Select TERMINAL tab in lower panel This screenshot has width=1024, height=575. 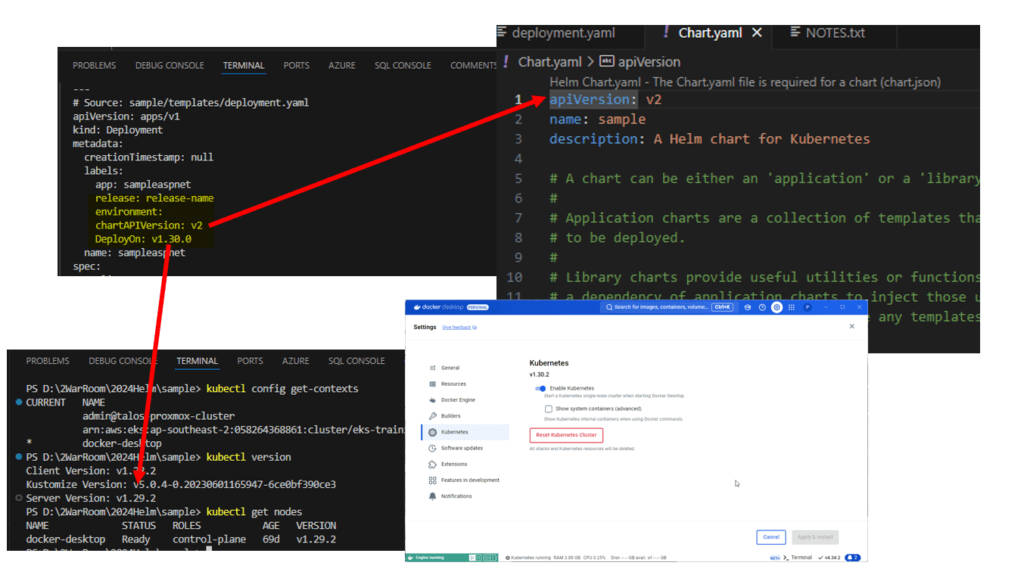(x=197, y=361)
